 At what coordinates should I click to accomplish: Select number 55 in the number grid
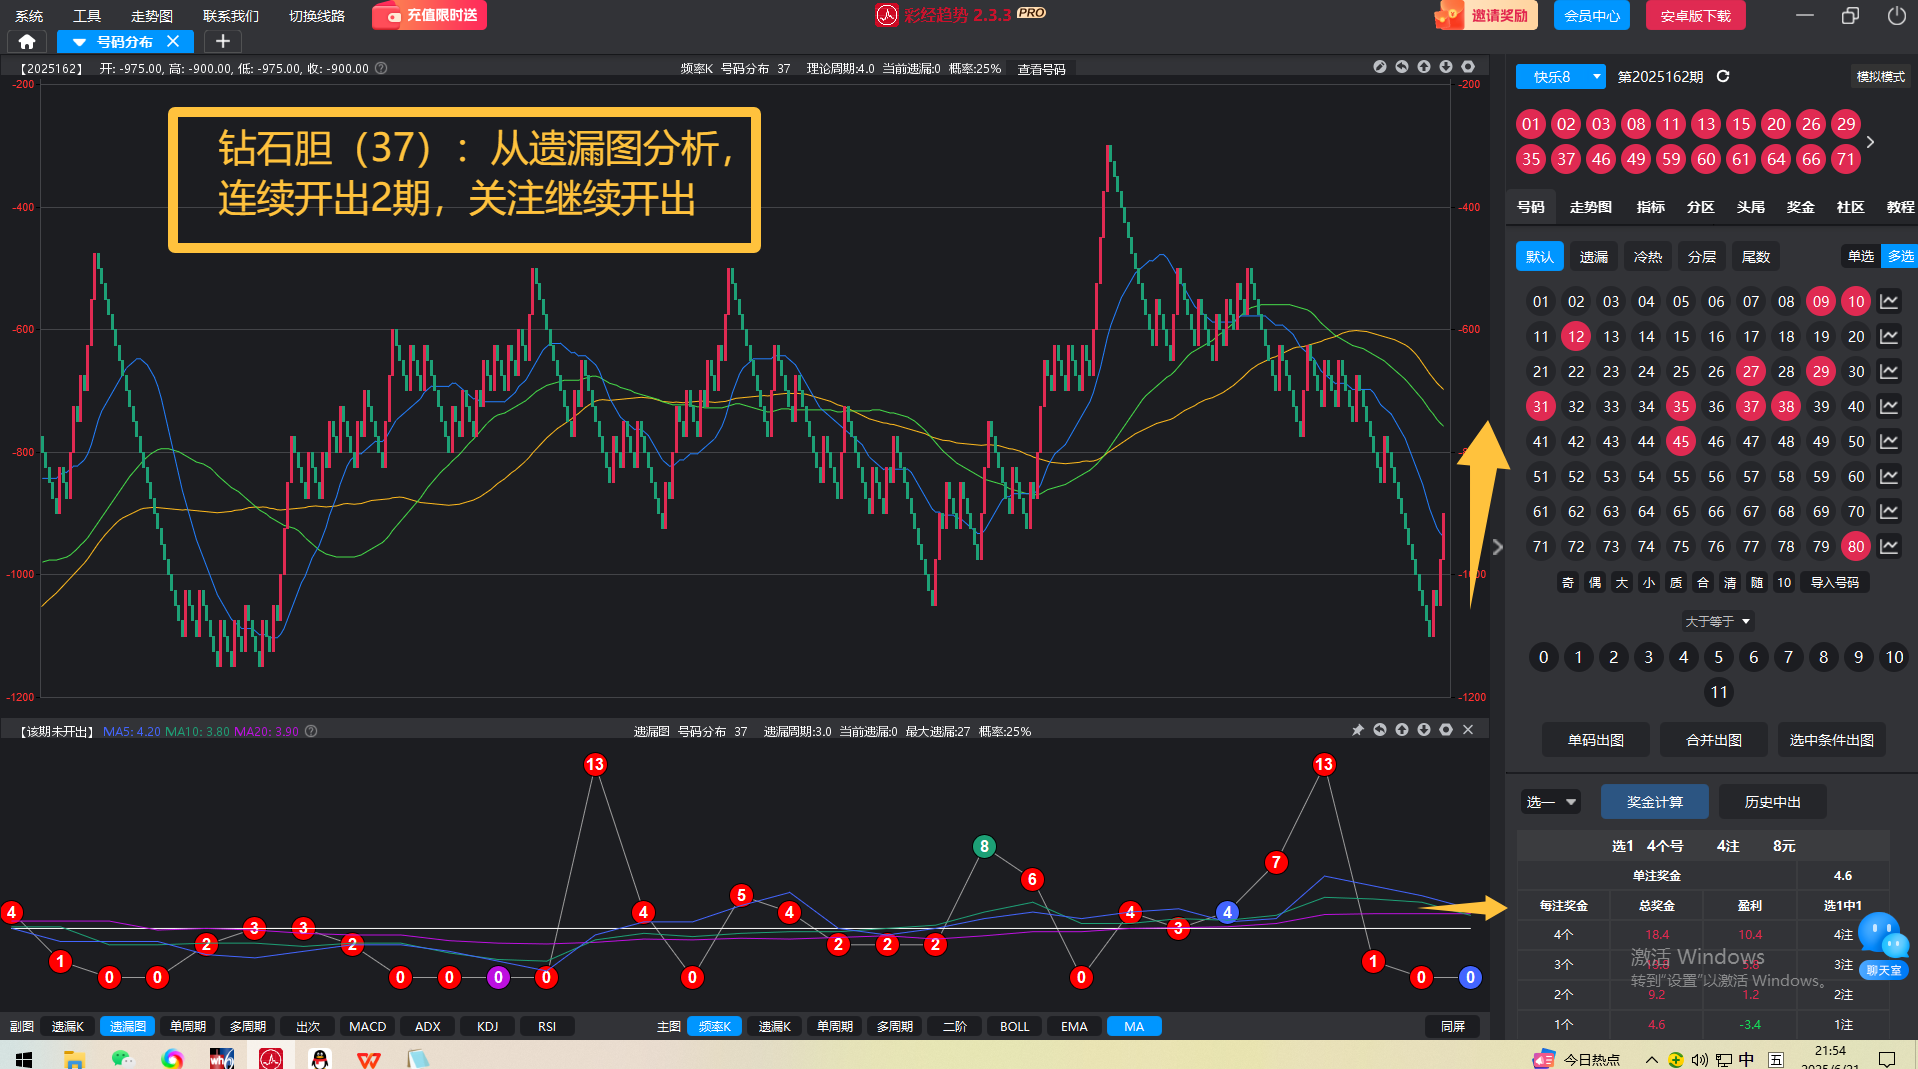coord(1681,476)
